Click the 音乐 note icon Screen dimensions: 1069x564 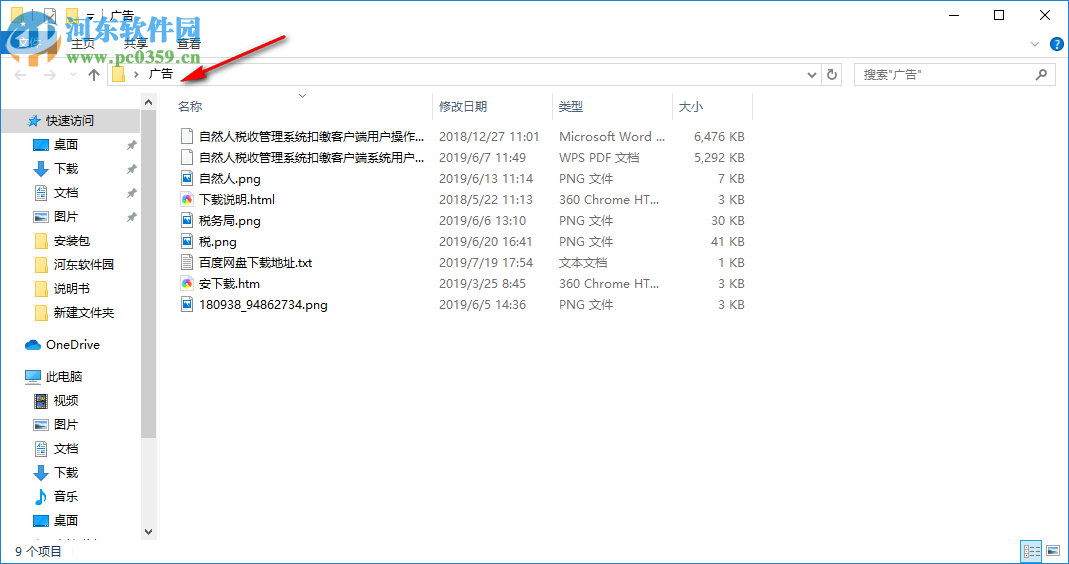click(42, 496)
